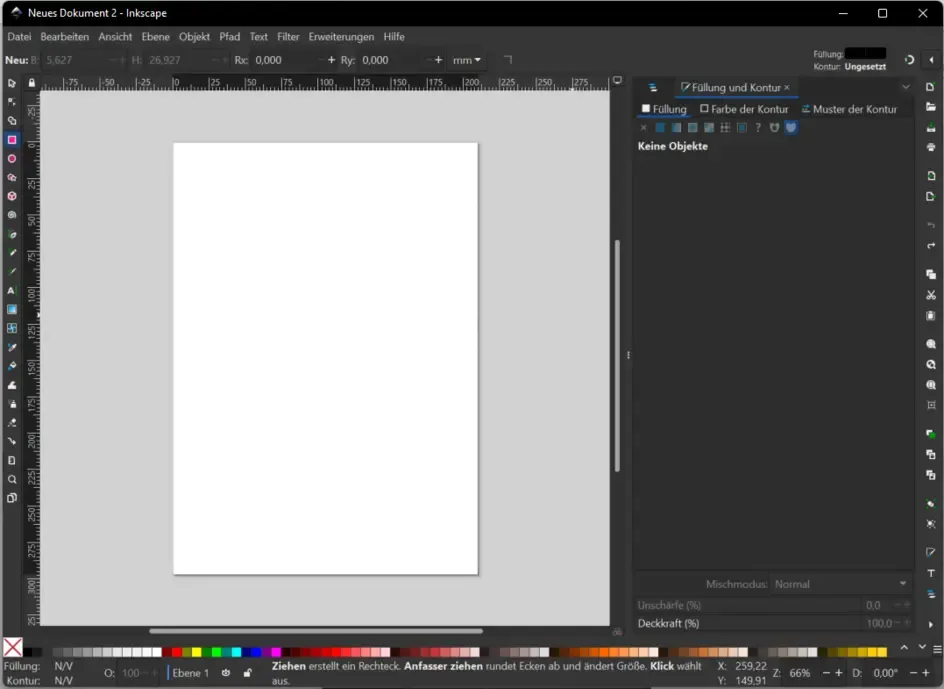Image resolution: width=944 pixels, height=689 pixels.
Task: Open the mm unit dropdown
Action: [466, 59]
